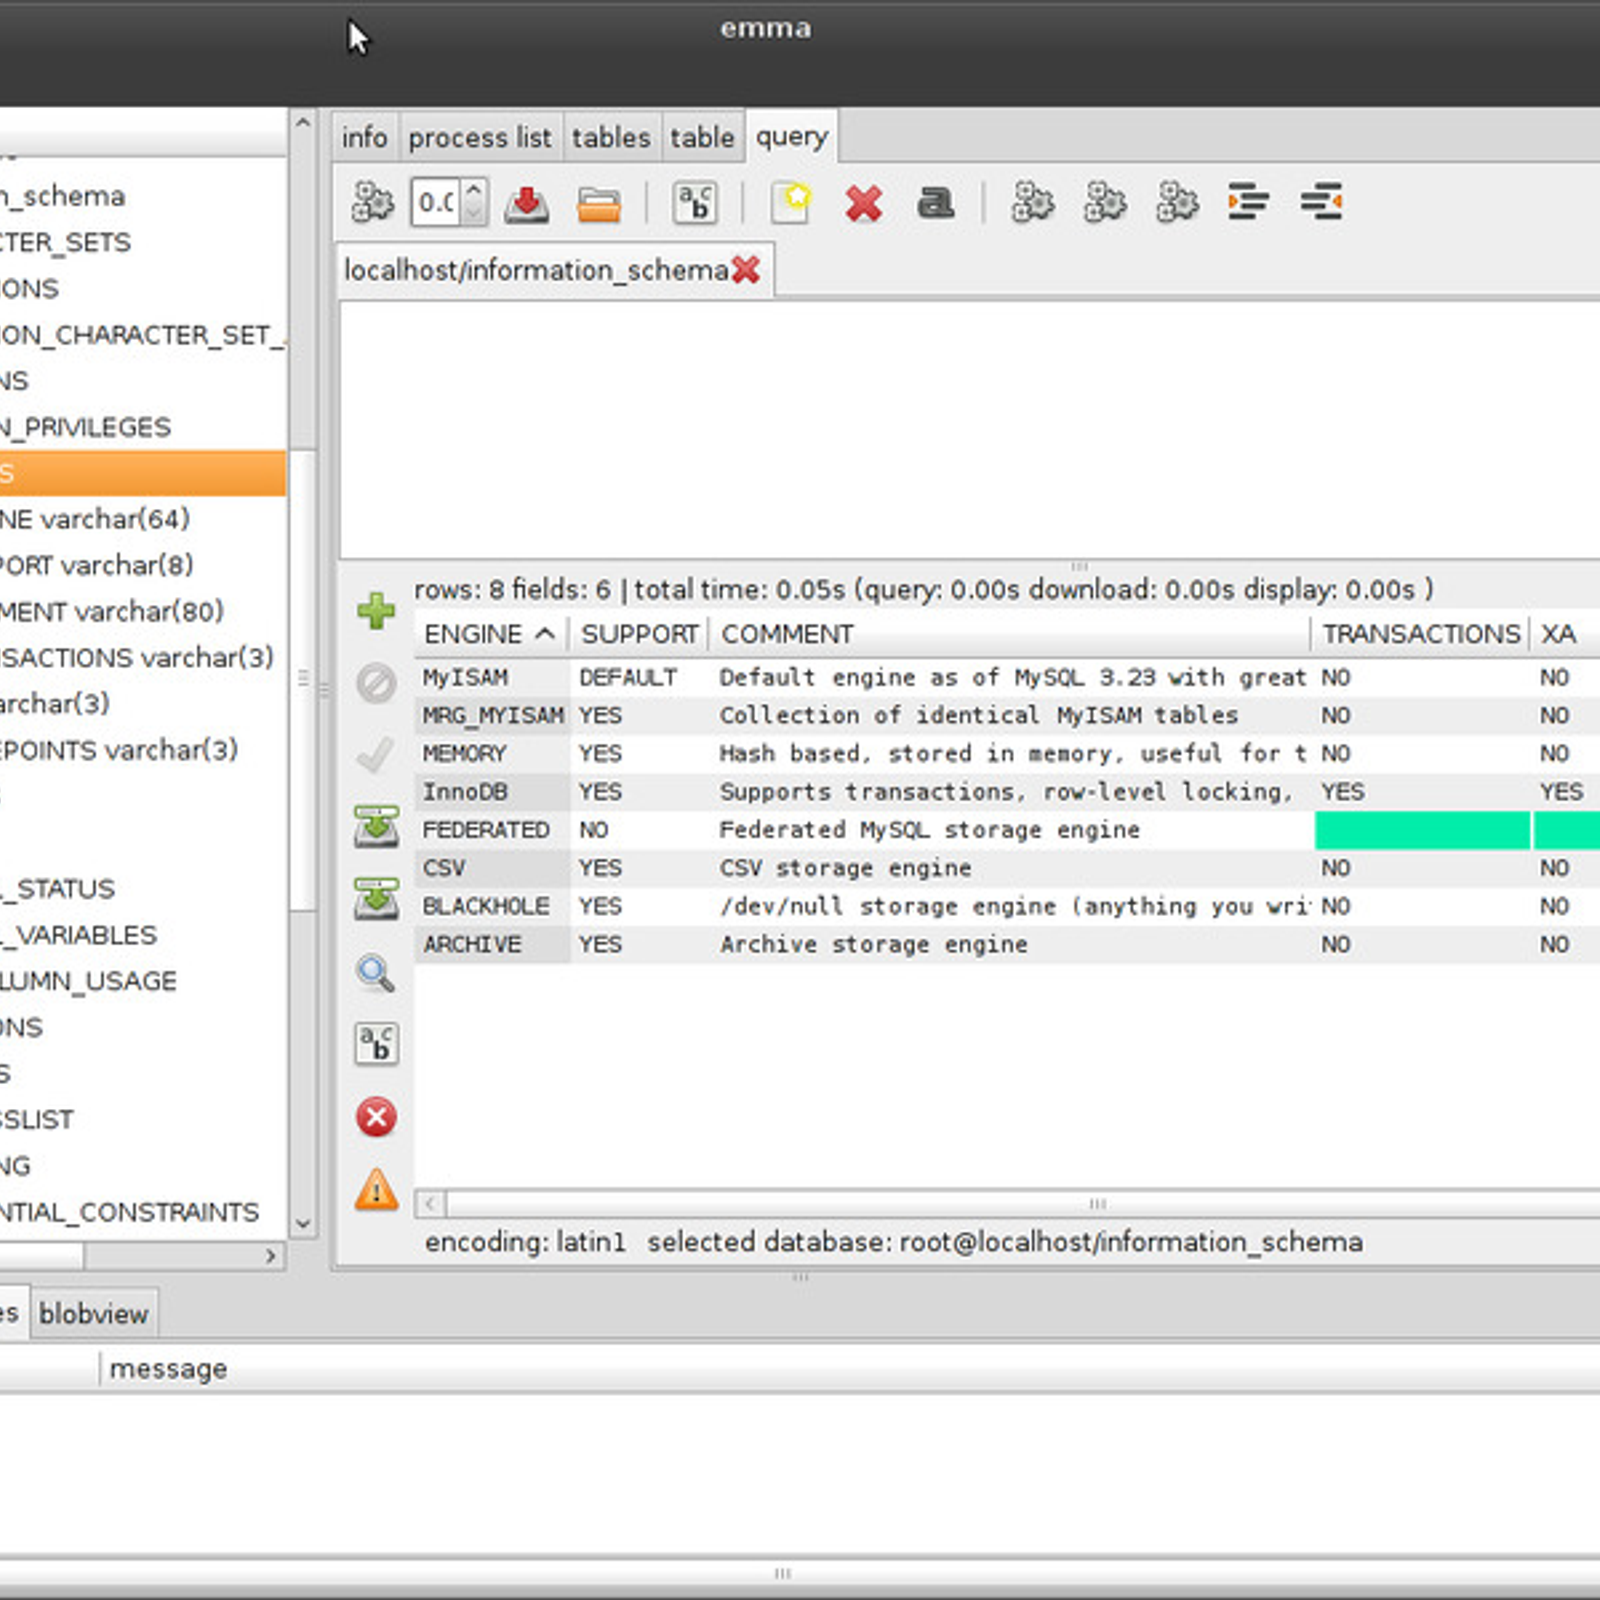Switch to the process list tab
1600x1600 pixels.
479,137
